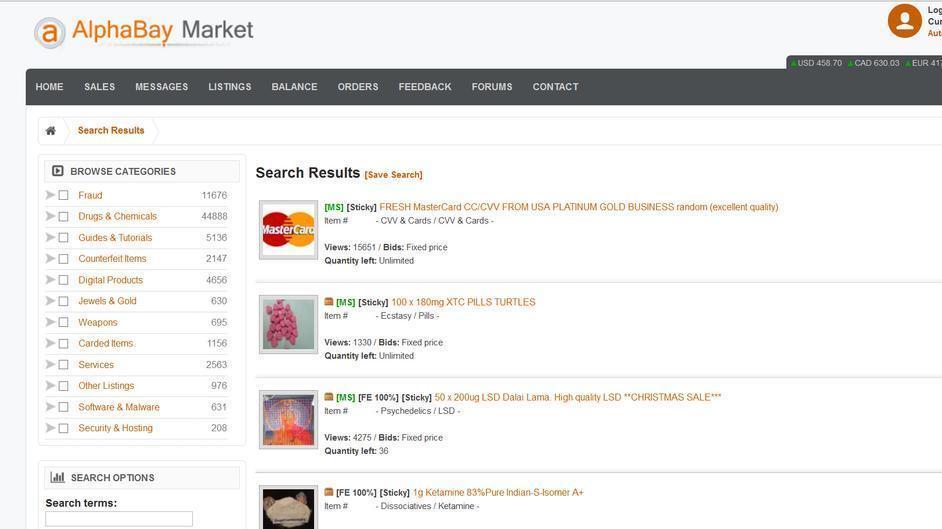Check the Counterfeit Items box

pos(63,259)
